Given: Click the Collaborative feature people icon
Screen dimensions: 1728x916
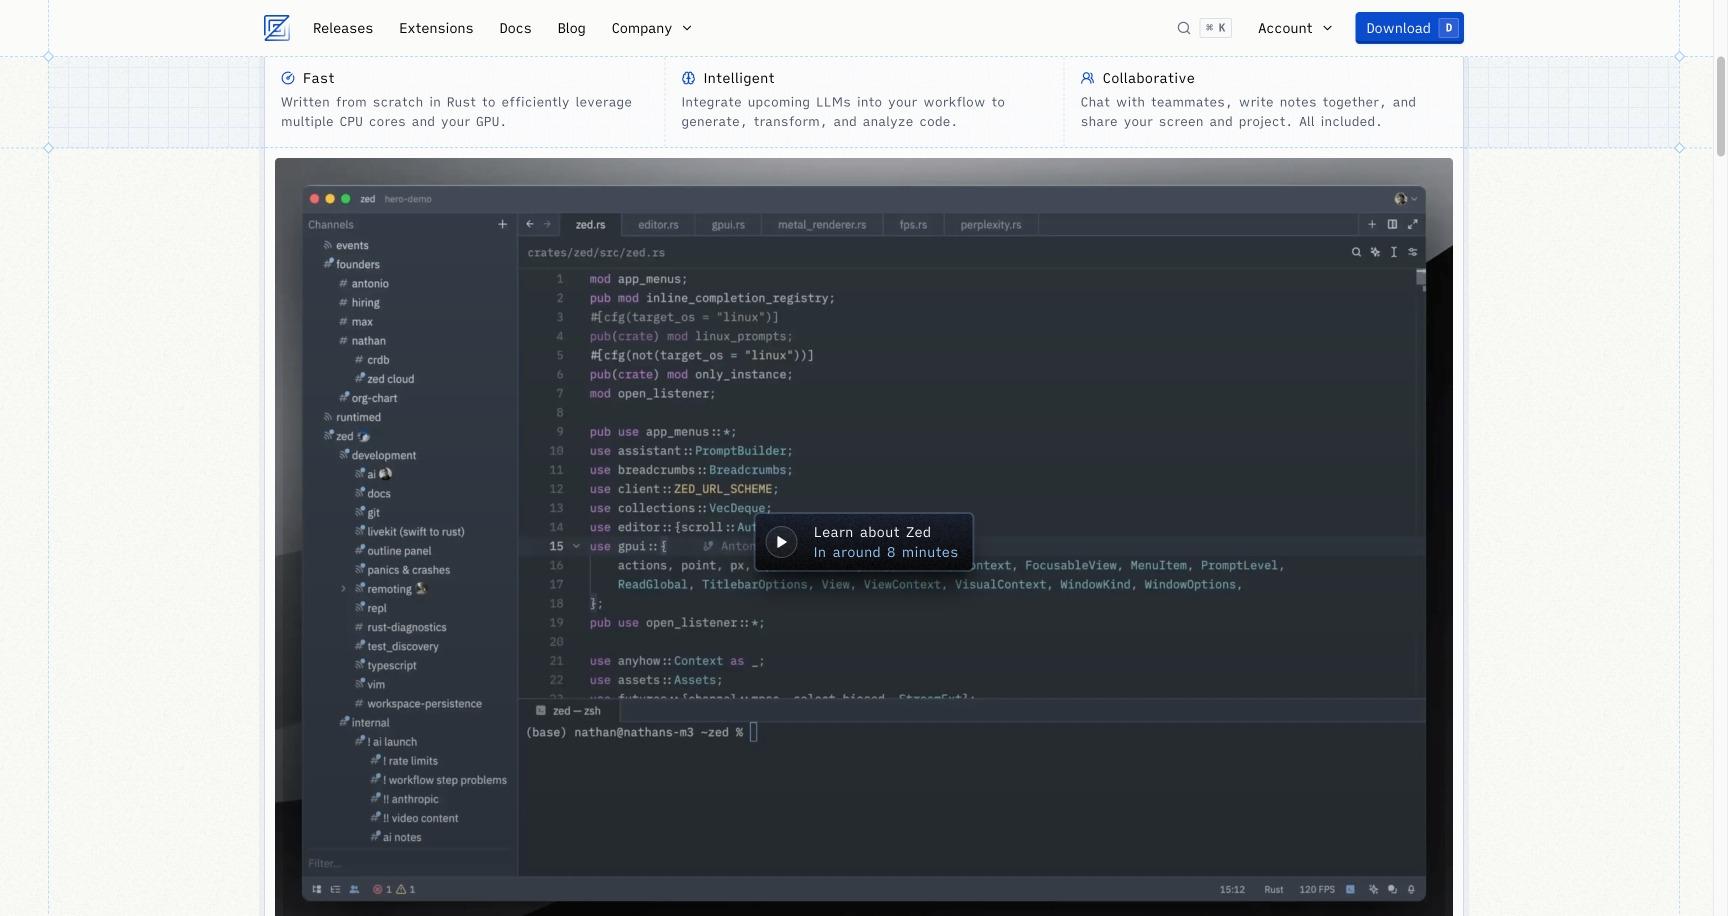Looking at the screenshot, I should click(1087, 78).
